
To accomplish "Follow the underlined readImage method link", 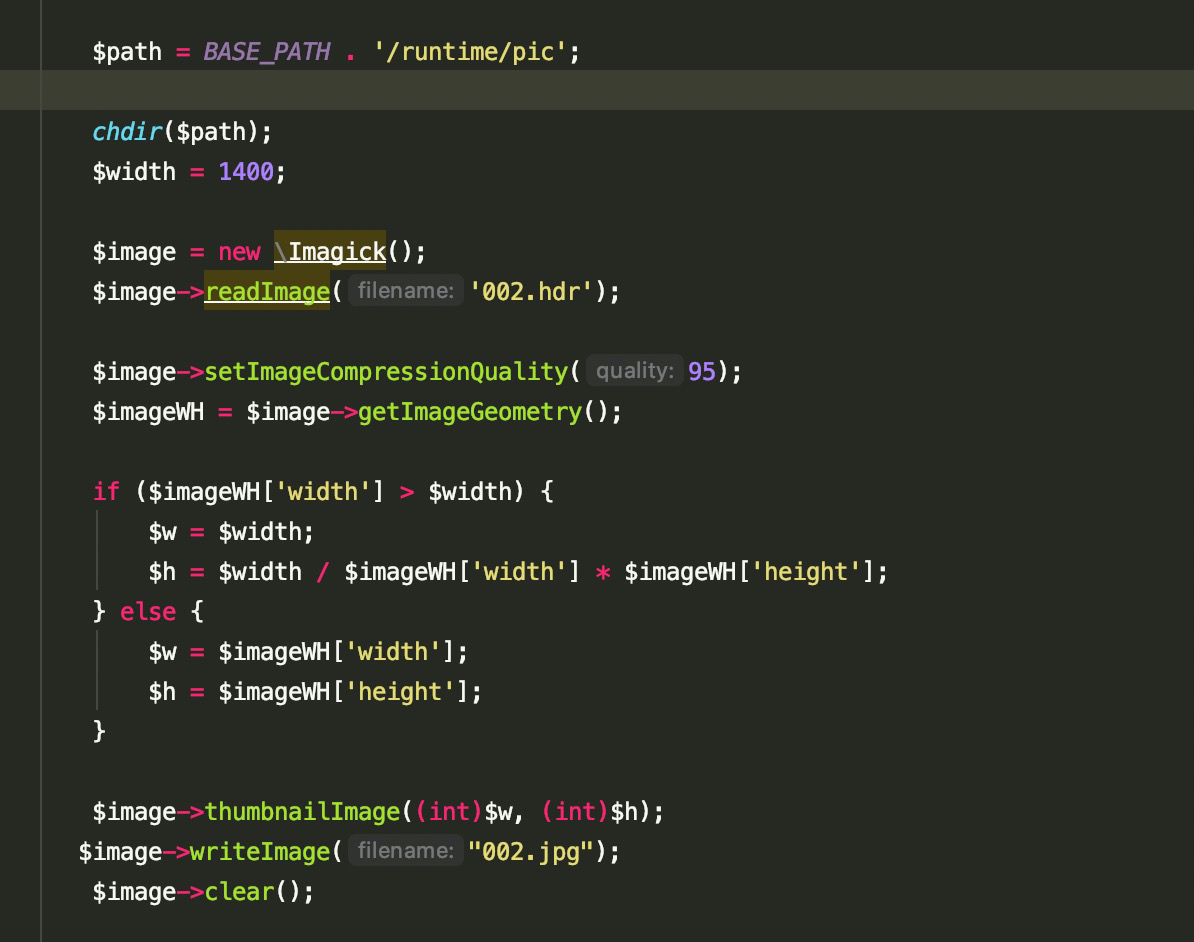I will 267,291.
